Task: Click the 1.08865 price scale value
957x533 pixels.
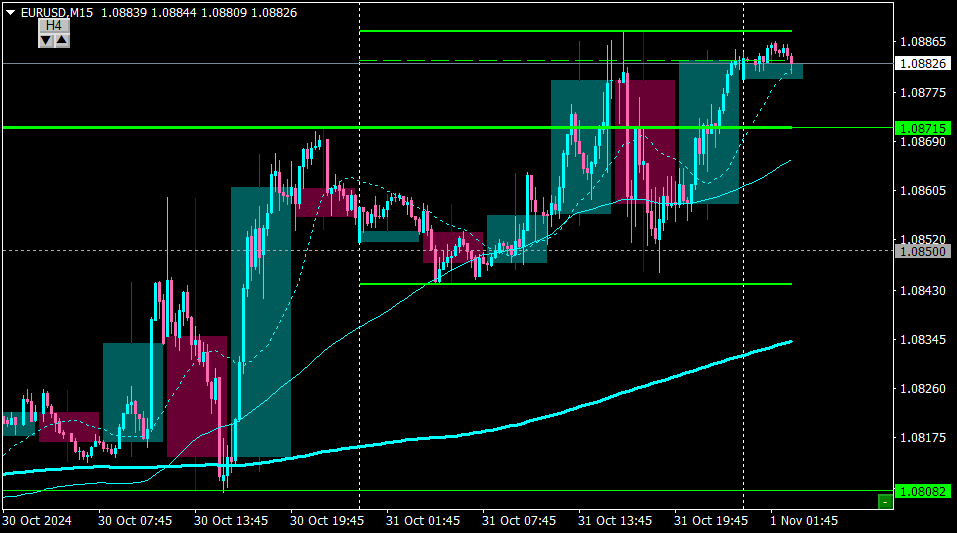Action: pyautogui.click(x=923, y=42)
